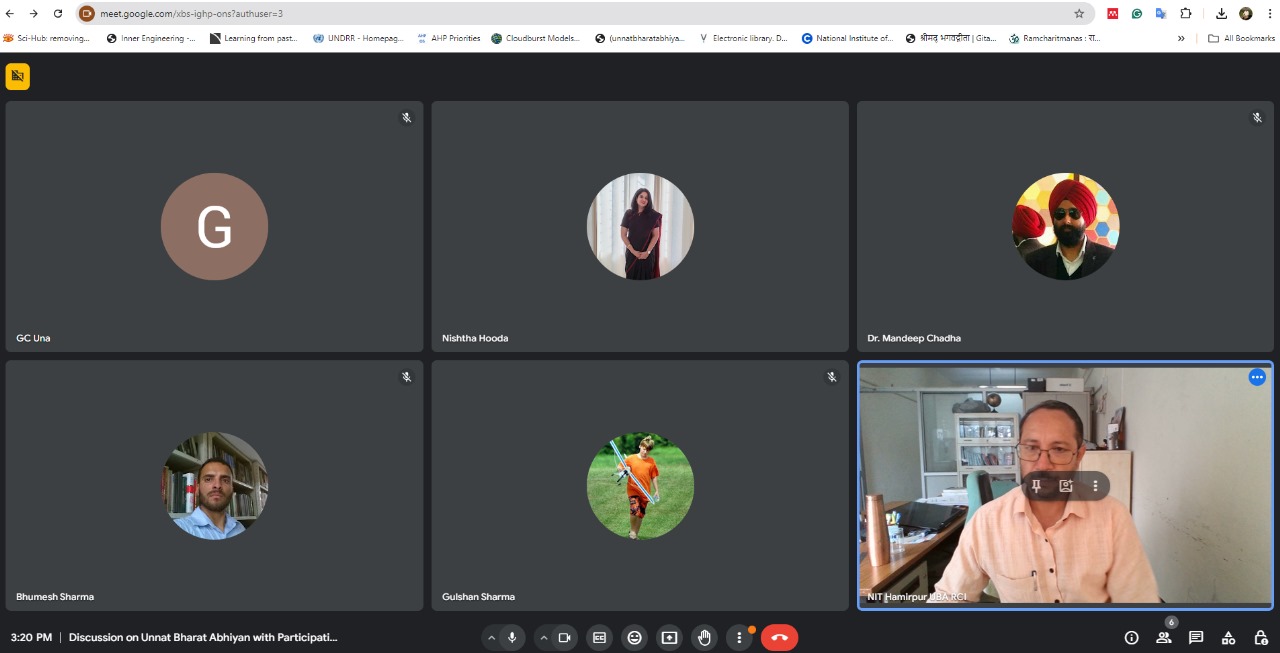Expand audio settings arrow beside microphone
This screenshot has height=653, width=1280.
(491, 638)
